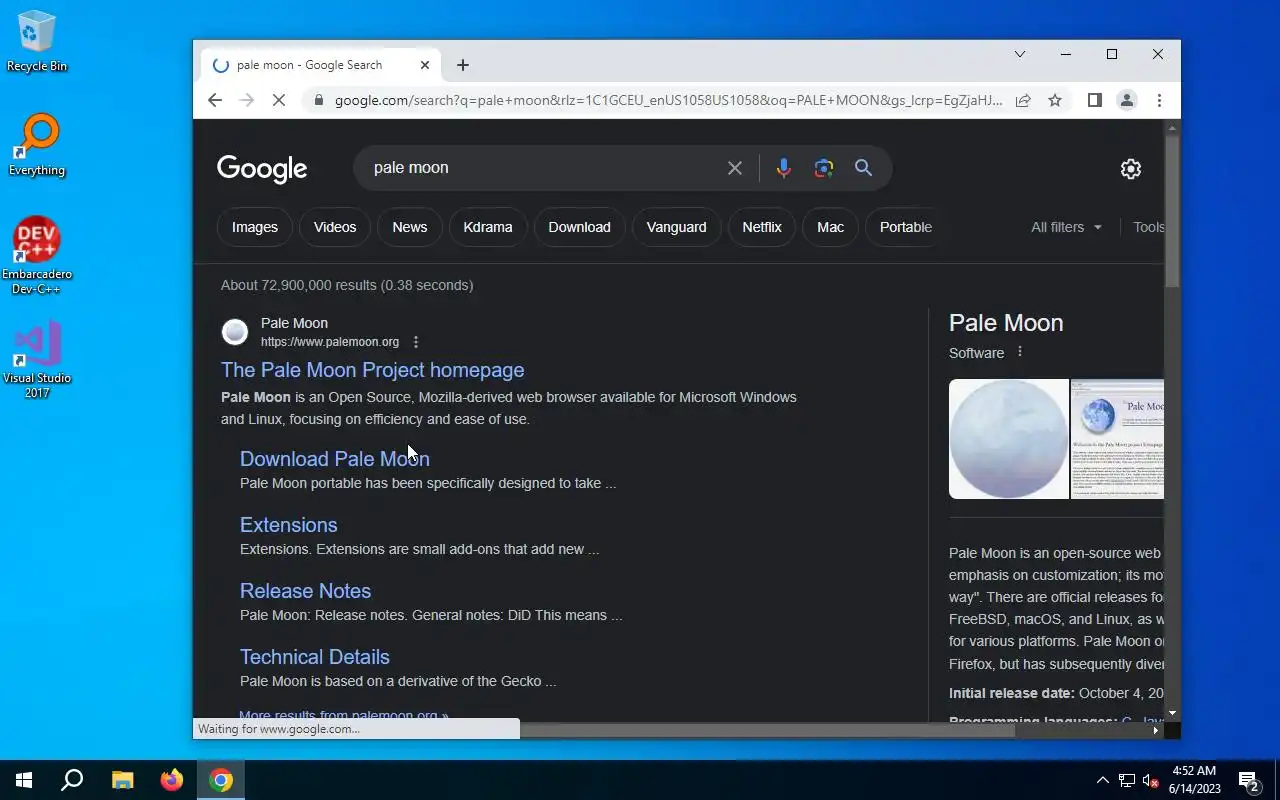This screenshot has height=800, width=1280.
Task: Select the Kdrama filter chip
Action: [x=488, y=227]
